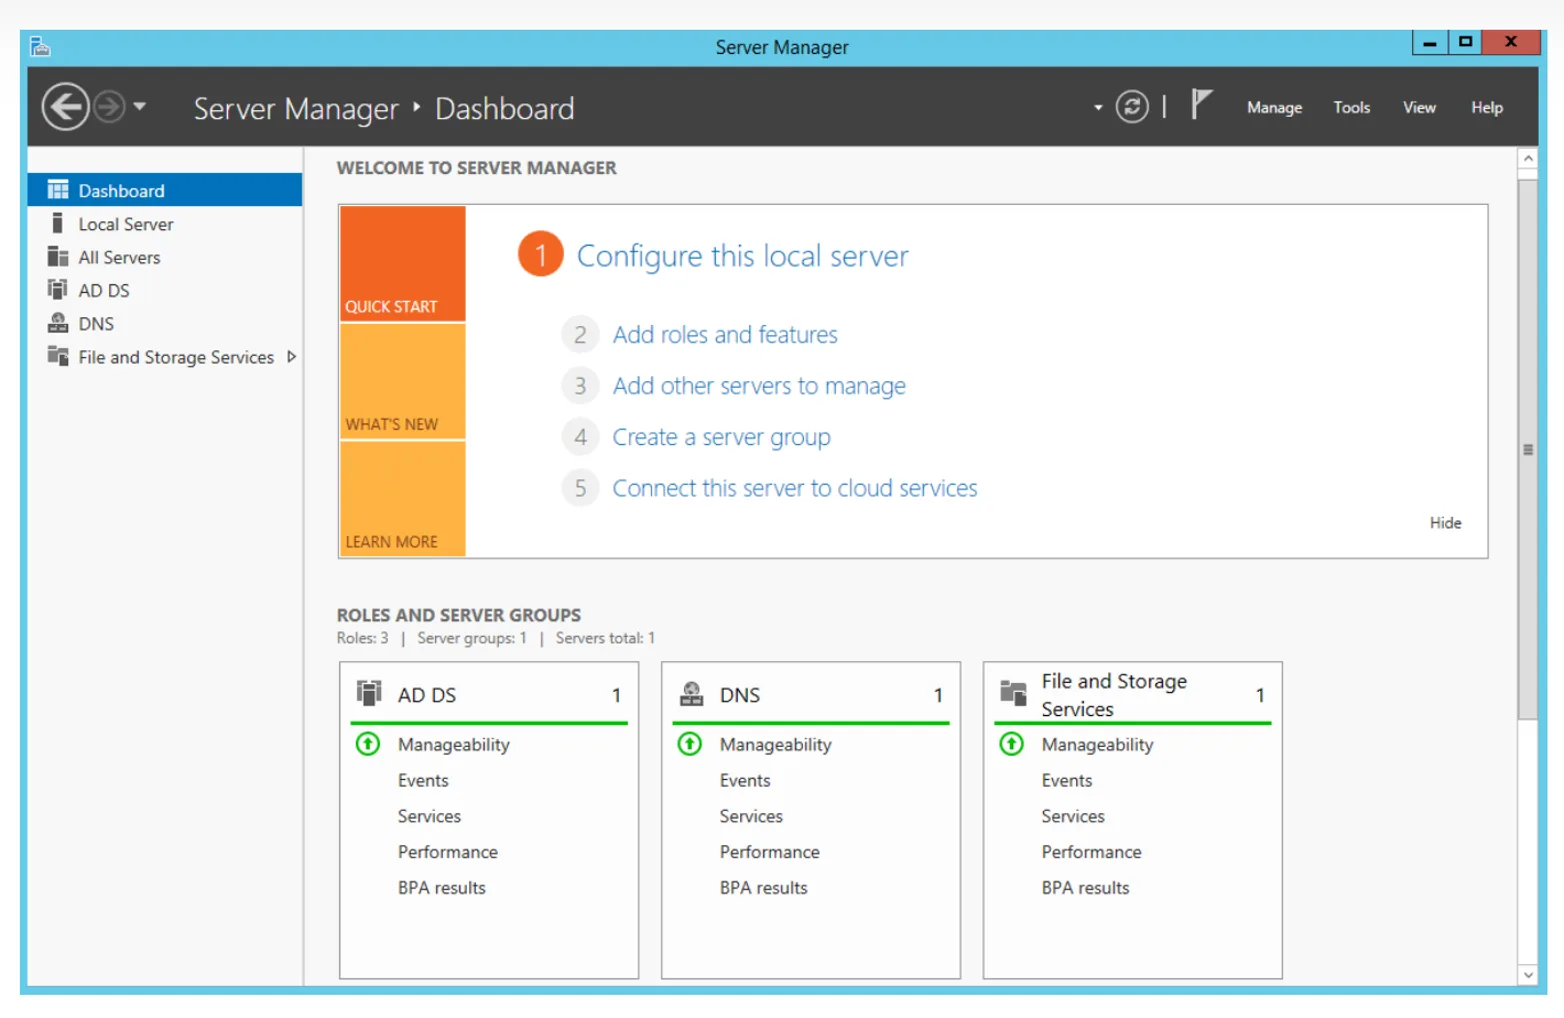
Task: Hide the welcome tile
Action: tap(1445, 523)
